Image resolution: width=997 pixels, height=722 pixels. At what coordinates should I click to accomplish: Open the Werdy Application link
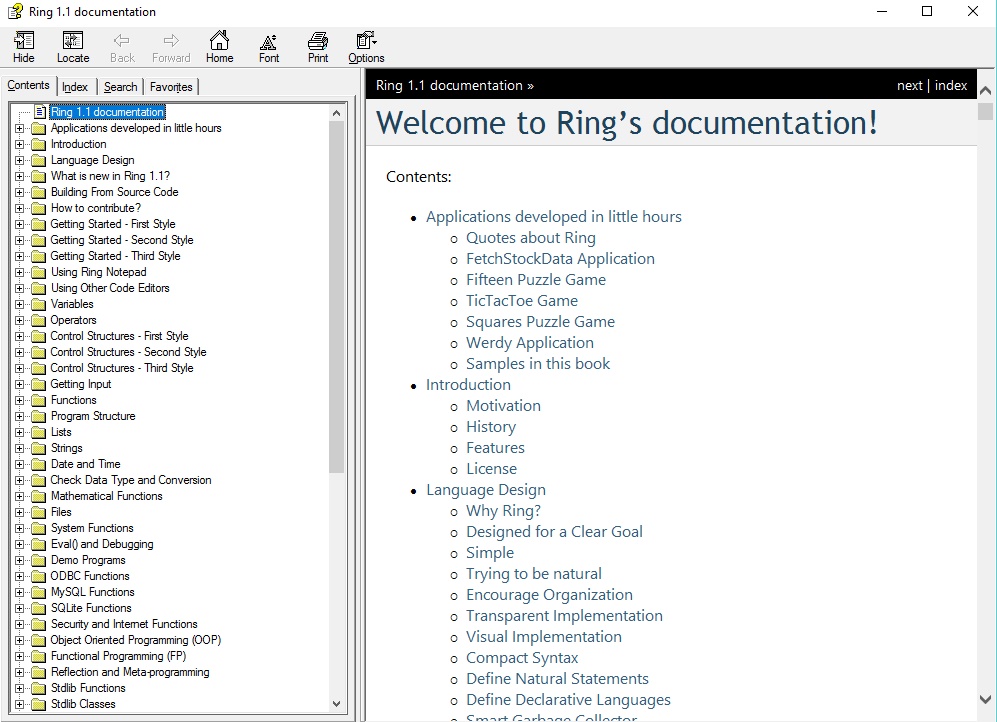pos(530,343)
